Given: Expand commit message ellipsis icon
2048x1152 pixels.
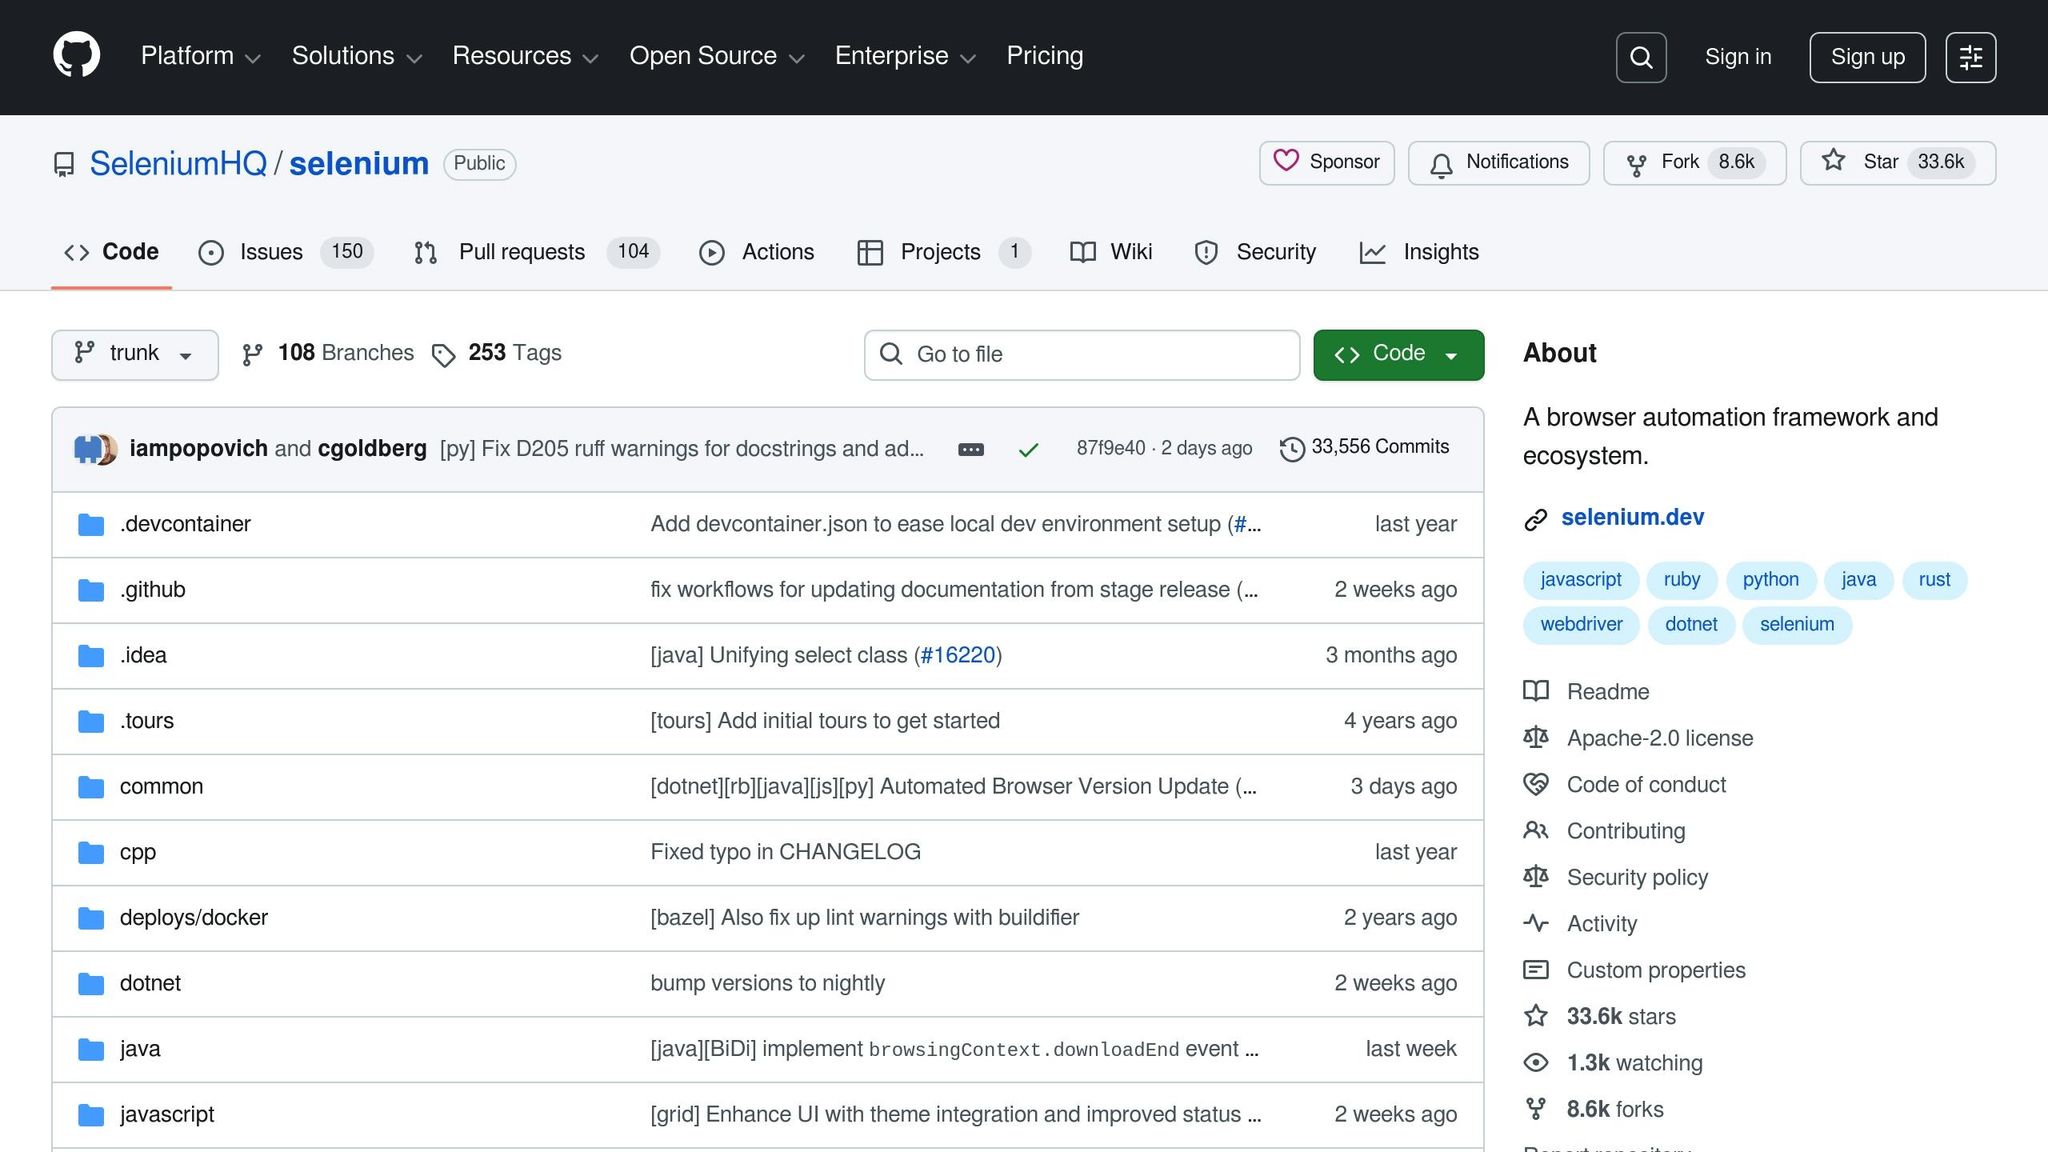Looking at the screenshot, I should [970, 450].
